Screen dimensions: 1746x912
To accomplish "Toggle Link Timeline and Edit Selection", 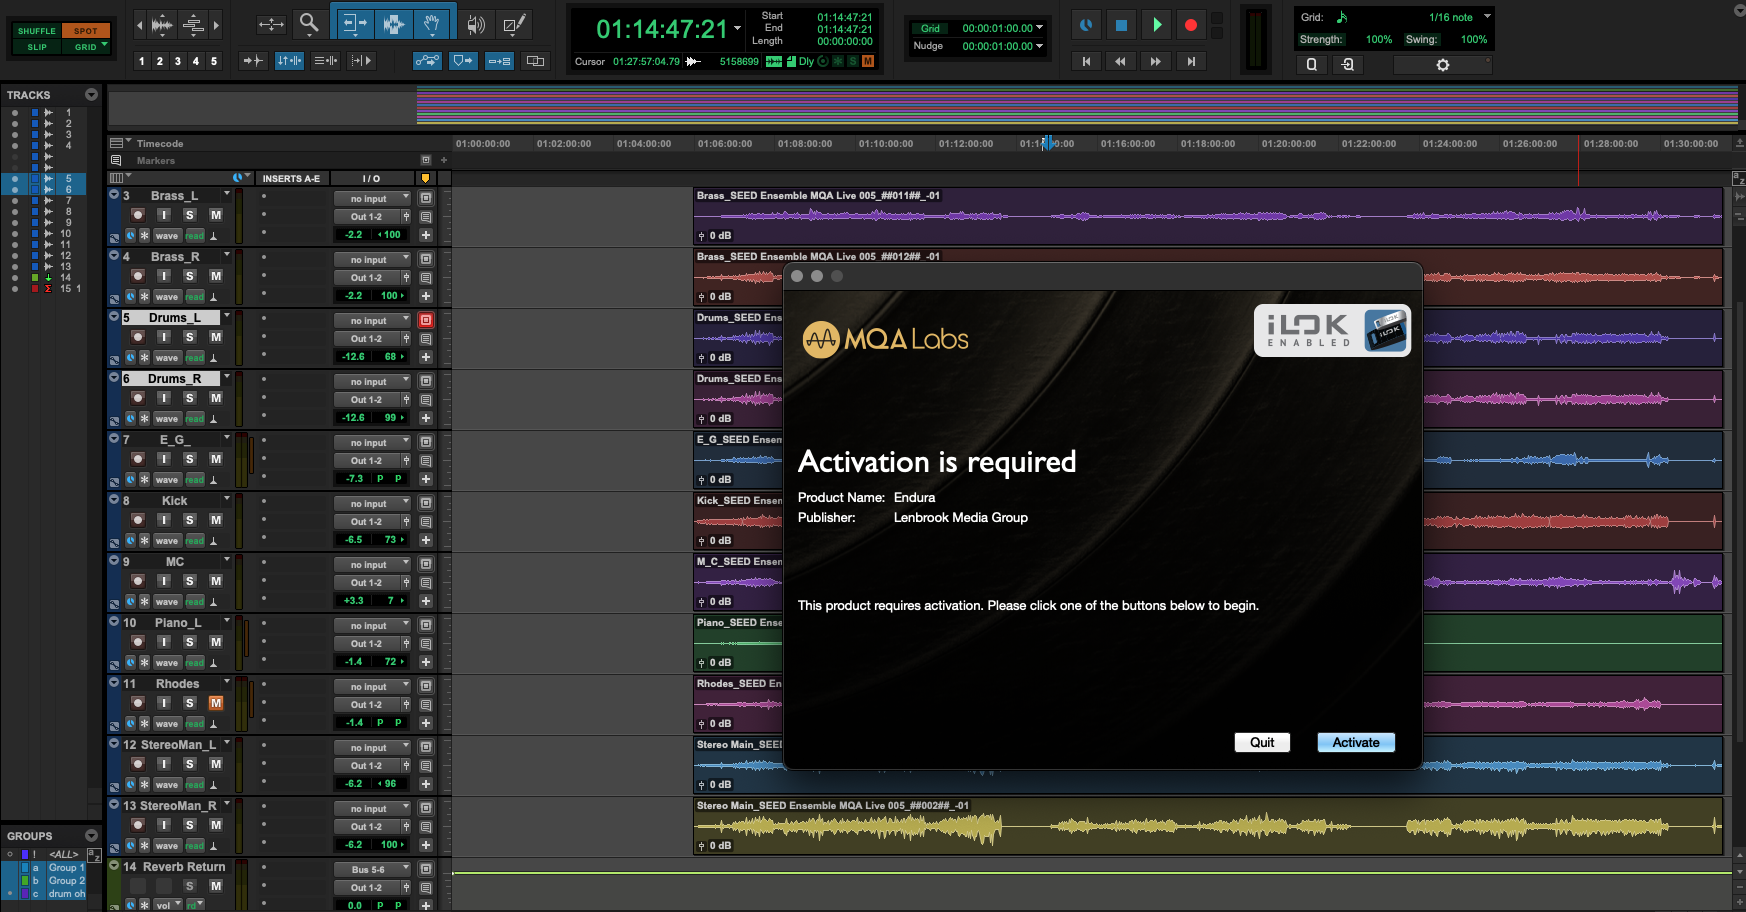I will pos(290,61).
